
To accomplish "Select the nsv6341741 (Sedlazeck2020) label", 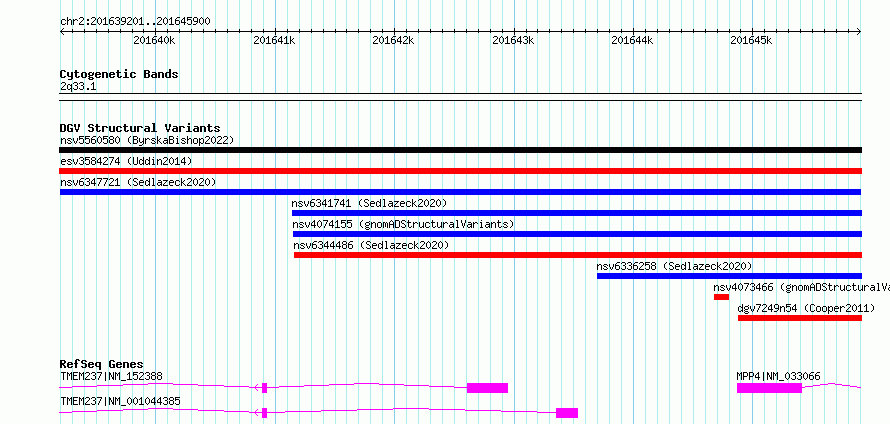I will click(370, 203).
